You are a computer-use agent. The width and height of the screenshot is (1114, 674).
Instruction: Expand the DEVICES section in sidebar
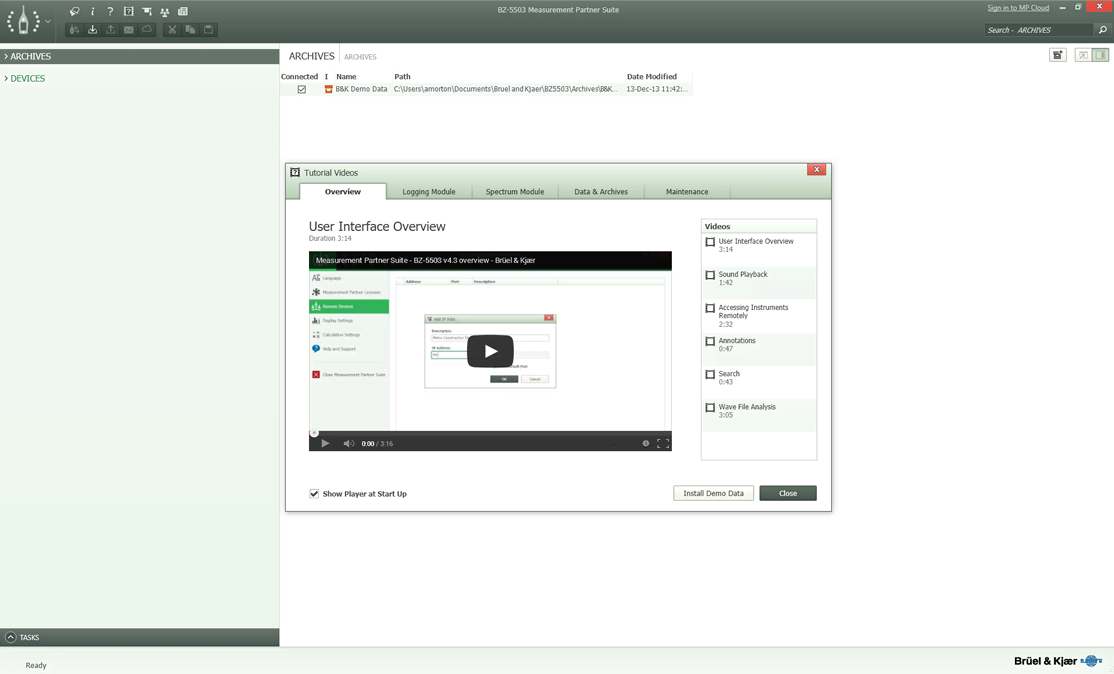[x=27, y=78]
